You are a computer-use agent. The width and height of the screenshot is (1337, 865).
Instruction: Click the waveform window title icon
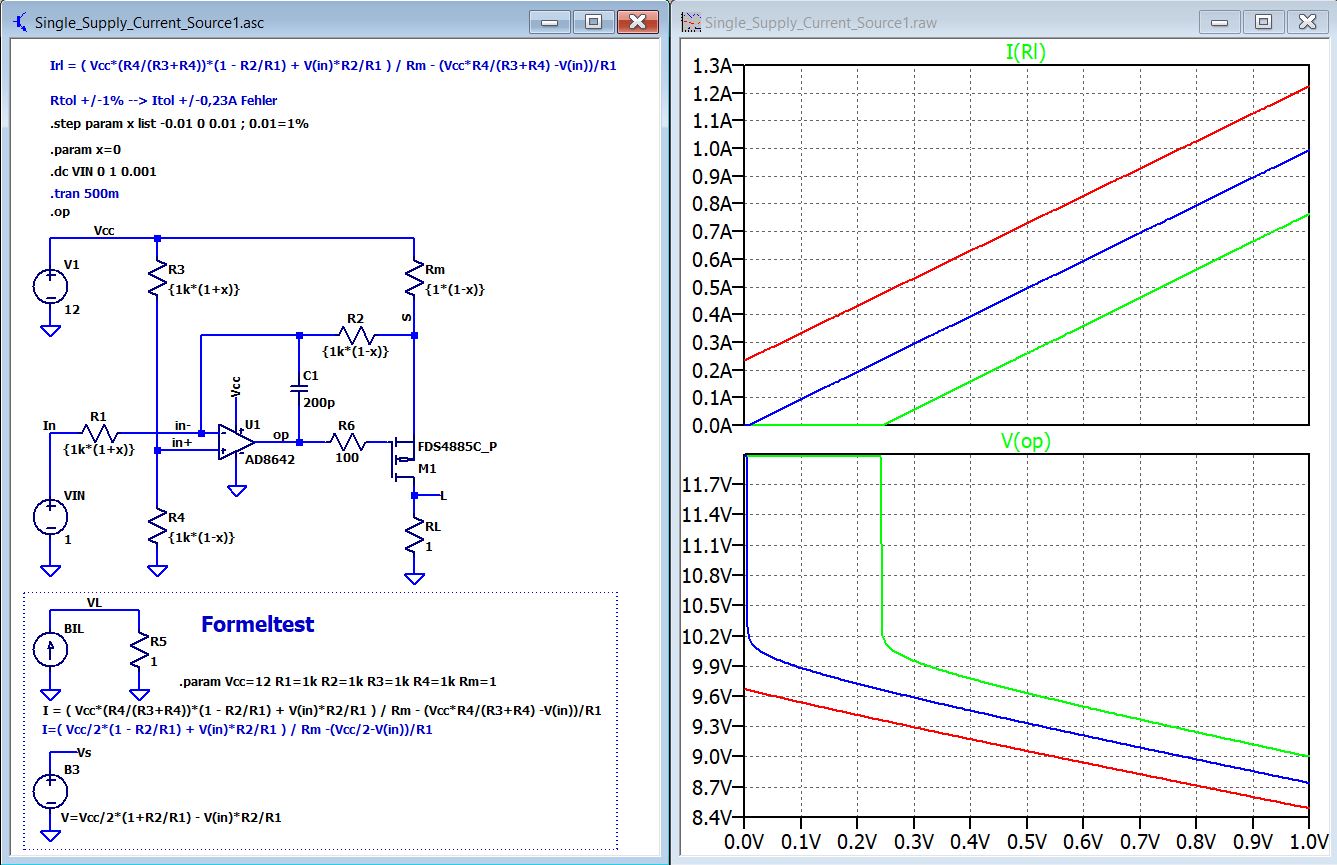coord(690,22)
